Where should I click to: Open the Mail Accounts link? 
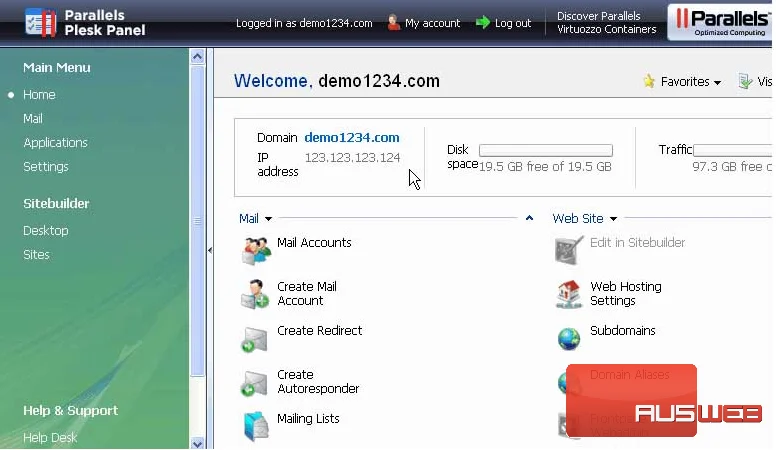click(x=314, y=243)
